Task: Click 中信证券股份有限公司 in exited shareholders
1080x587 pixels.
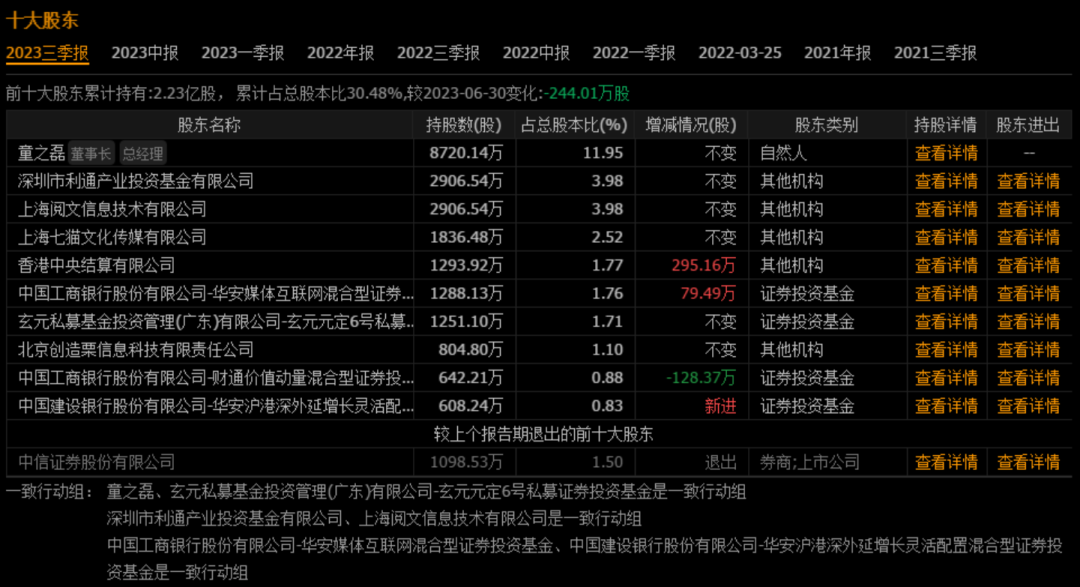Action: (96, 462)
